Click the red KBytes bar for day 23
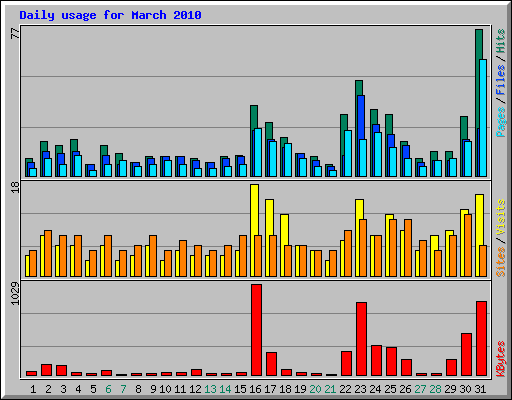512x400 pixels. point(361,339)
